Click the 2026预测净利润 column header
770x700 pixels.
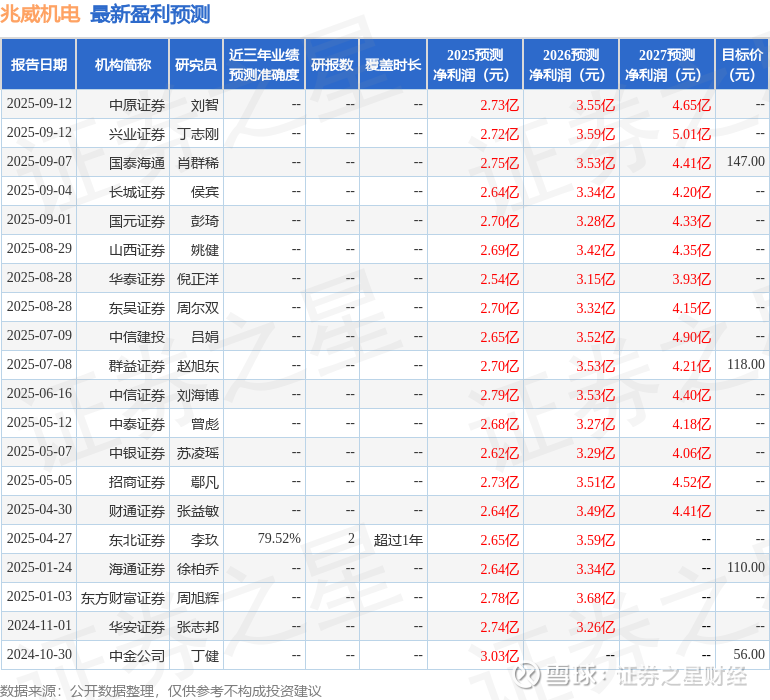tap(571, 65)
